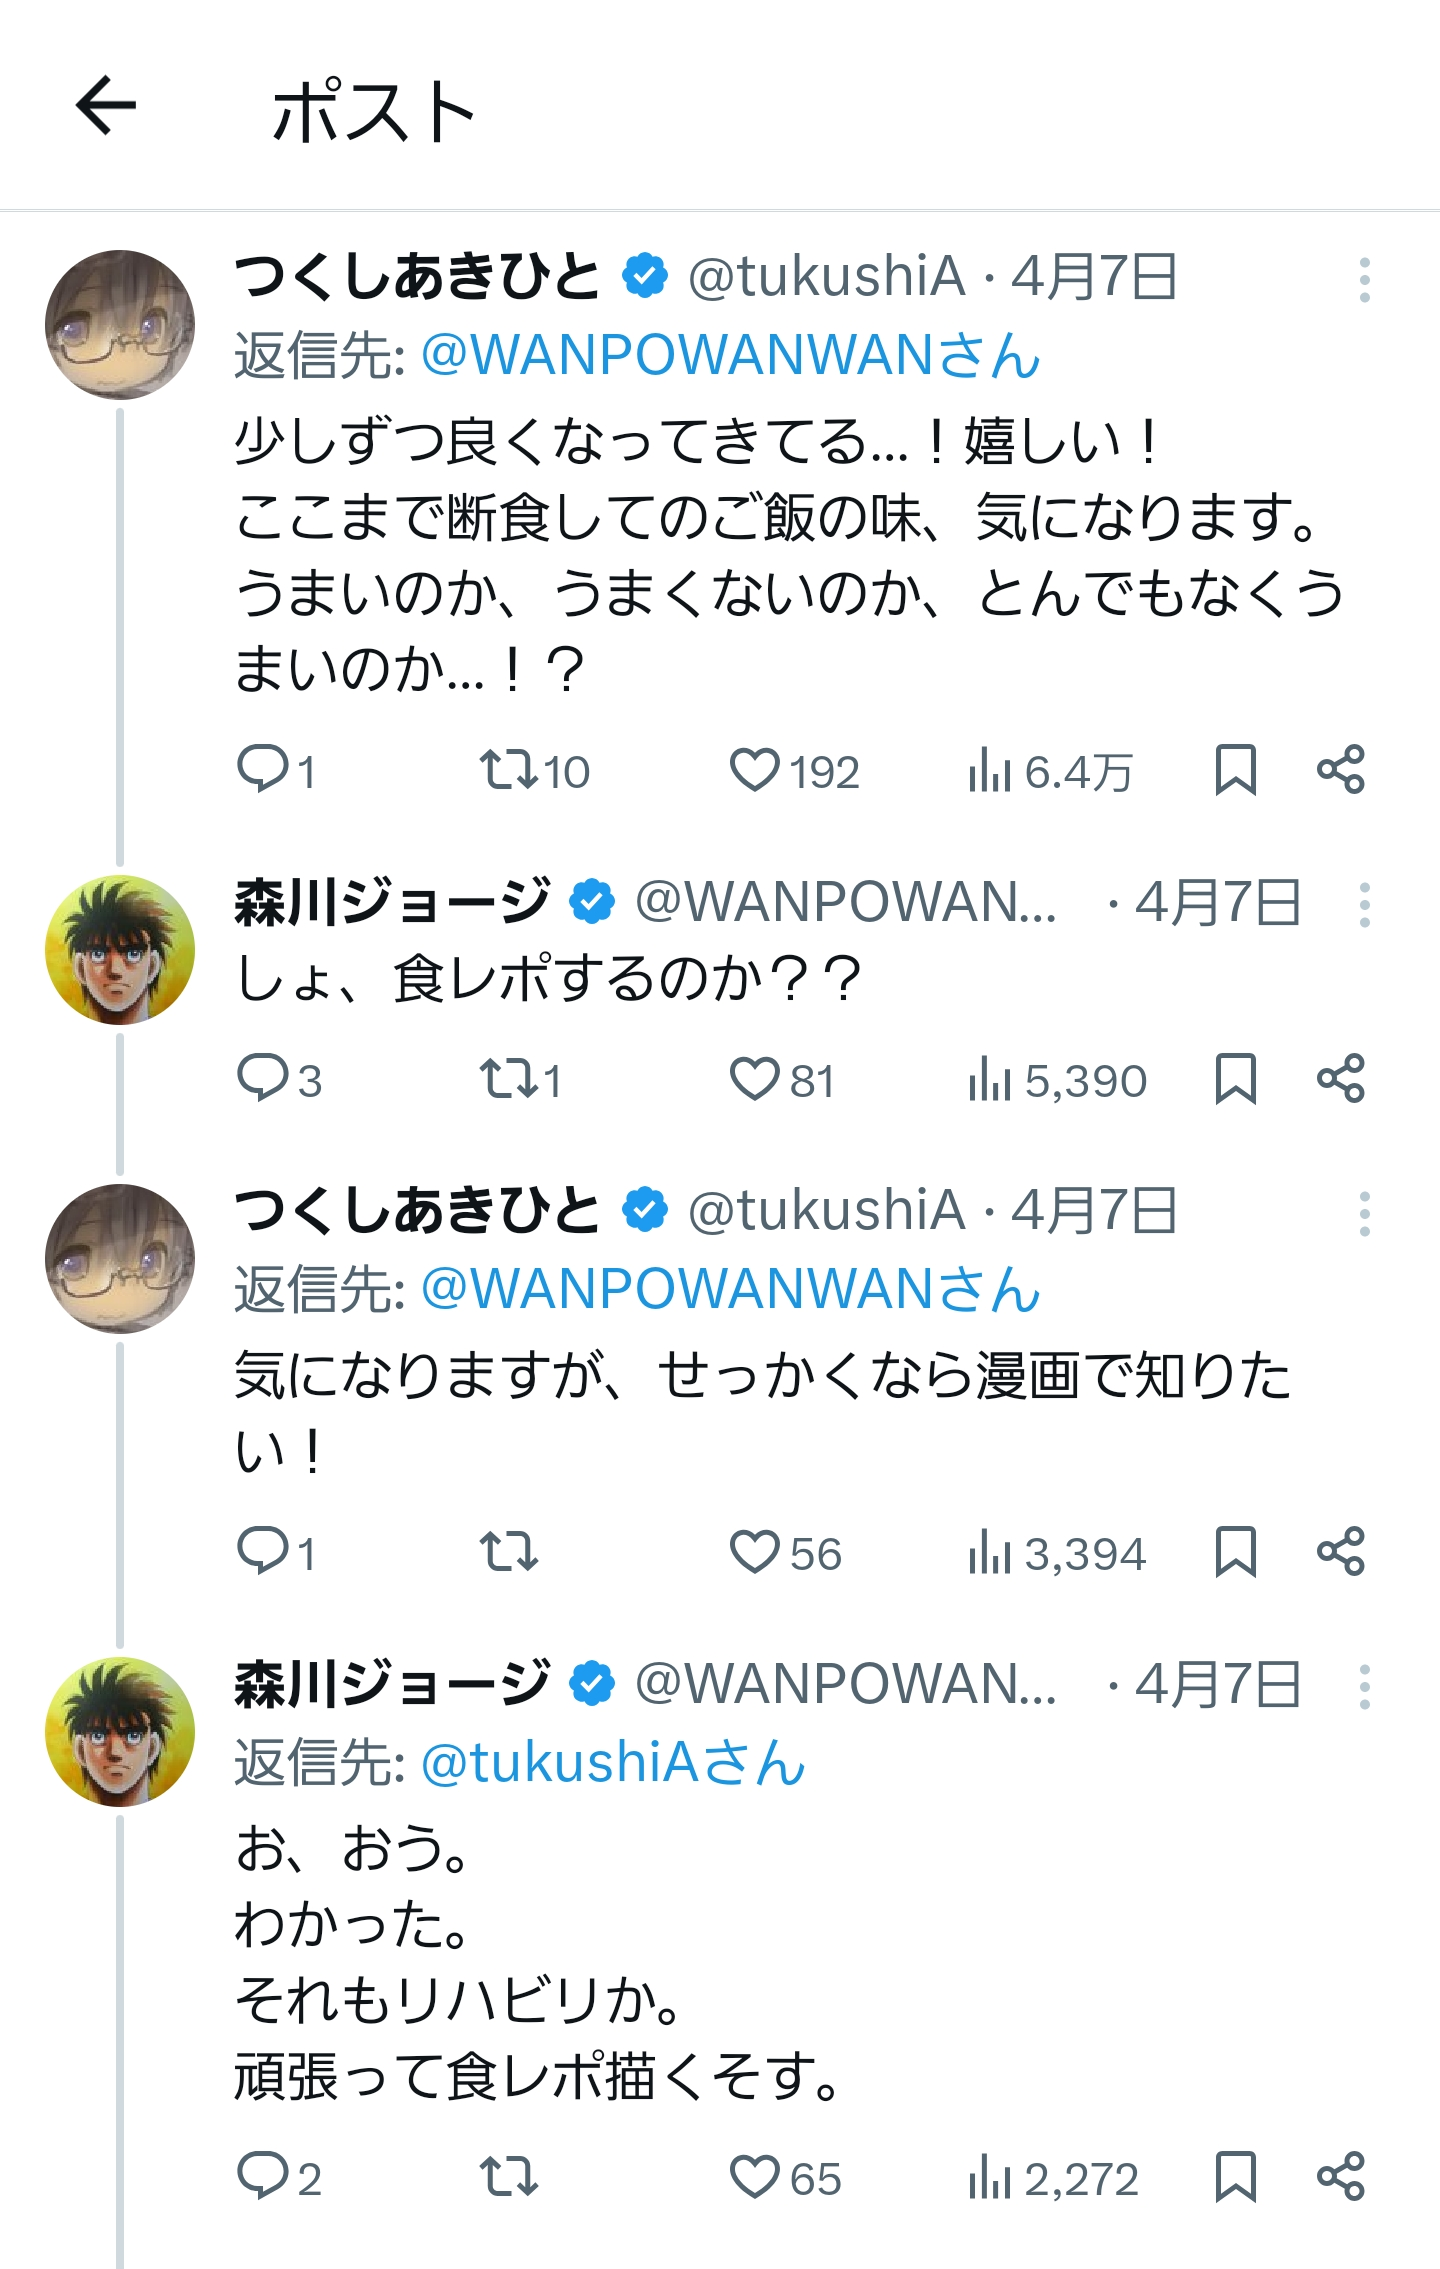Open 森川ジョージ's profile picture on the last post
The width and height of the screenshot is (1440, 2269).
point(120,1732)
